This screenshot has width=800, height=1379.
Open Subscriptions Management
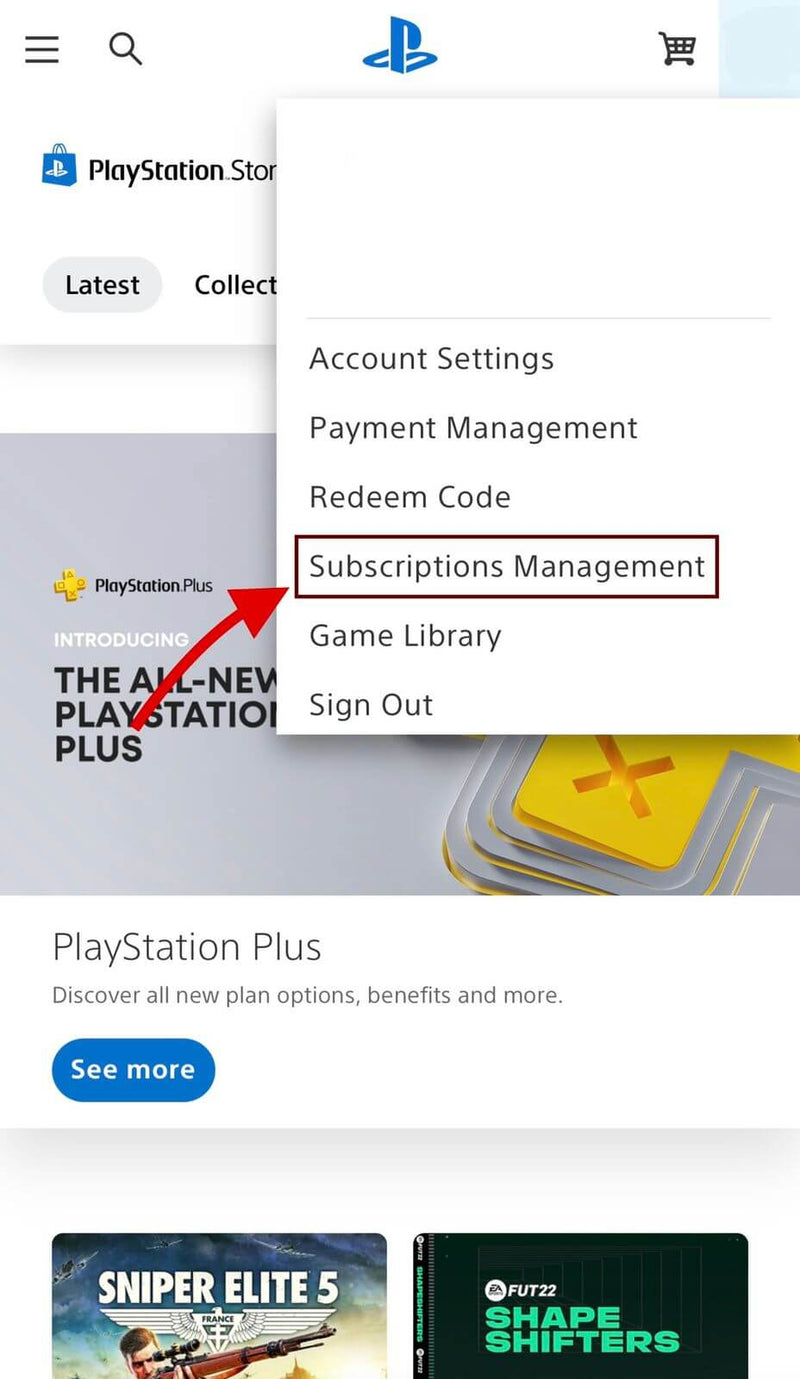(507, 567)
